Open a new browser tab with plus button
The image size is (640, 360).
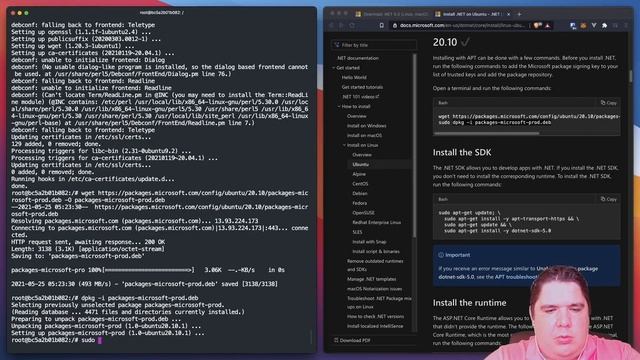(519, 14)
